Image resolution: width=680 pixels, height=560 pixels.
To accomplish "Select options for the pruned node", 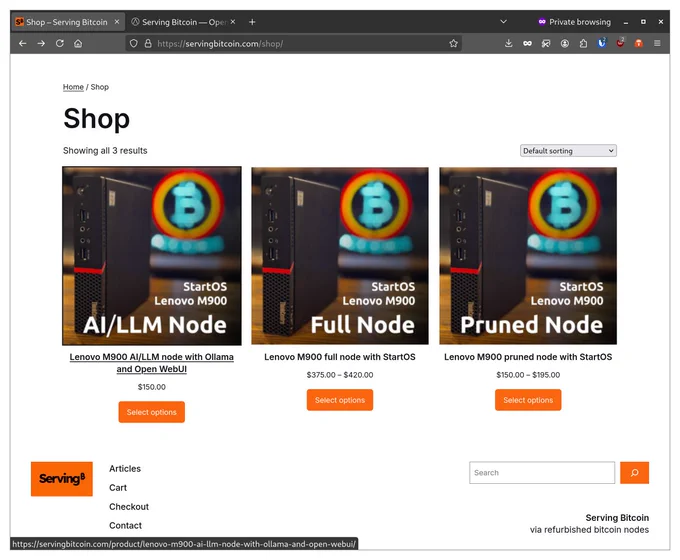I will coord(528,400).
